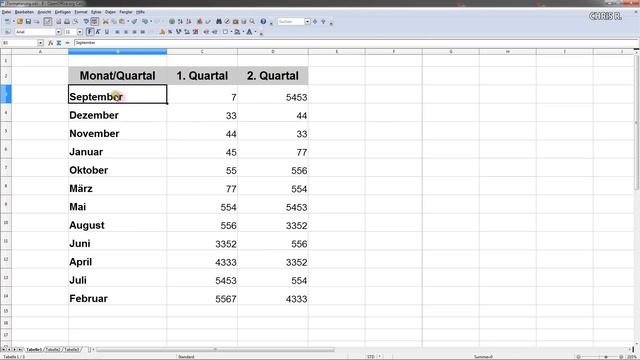This screenshot has height=360, width=640.
Task: Switch to the Tabelle3 sheet tab
Action: pos(72,350)
